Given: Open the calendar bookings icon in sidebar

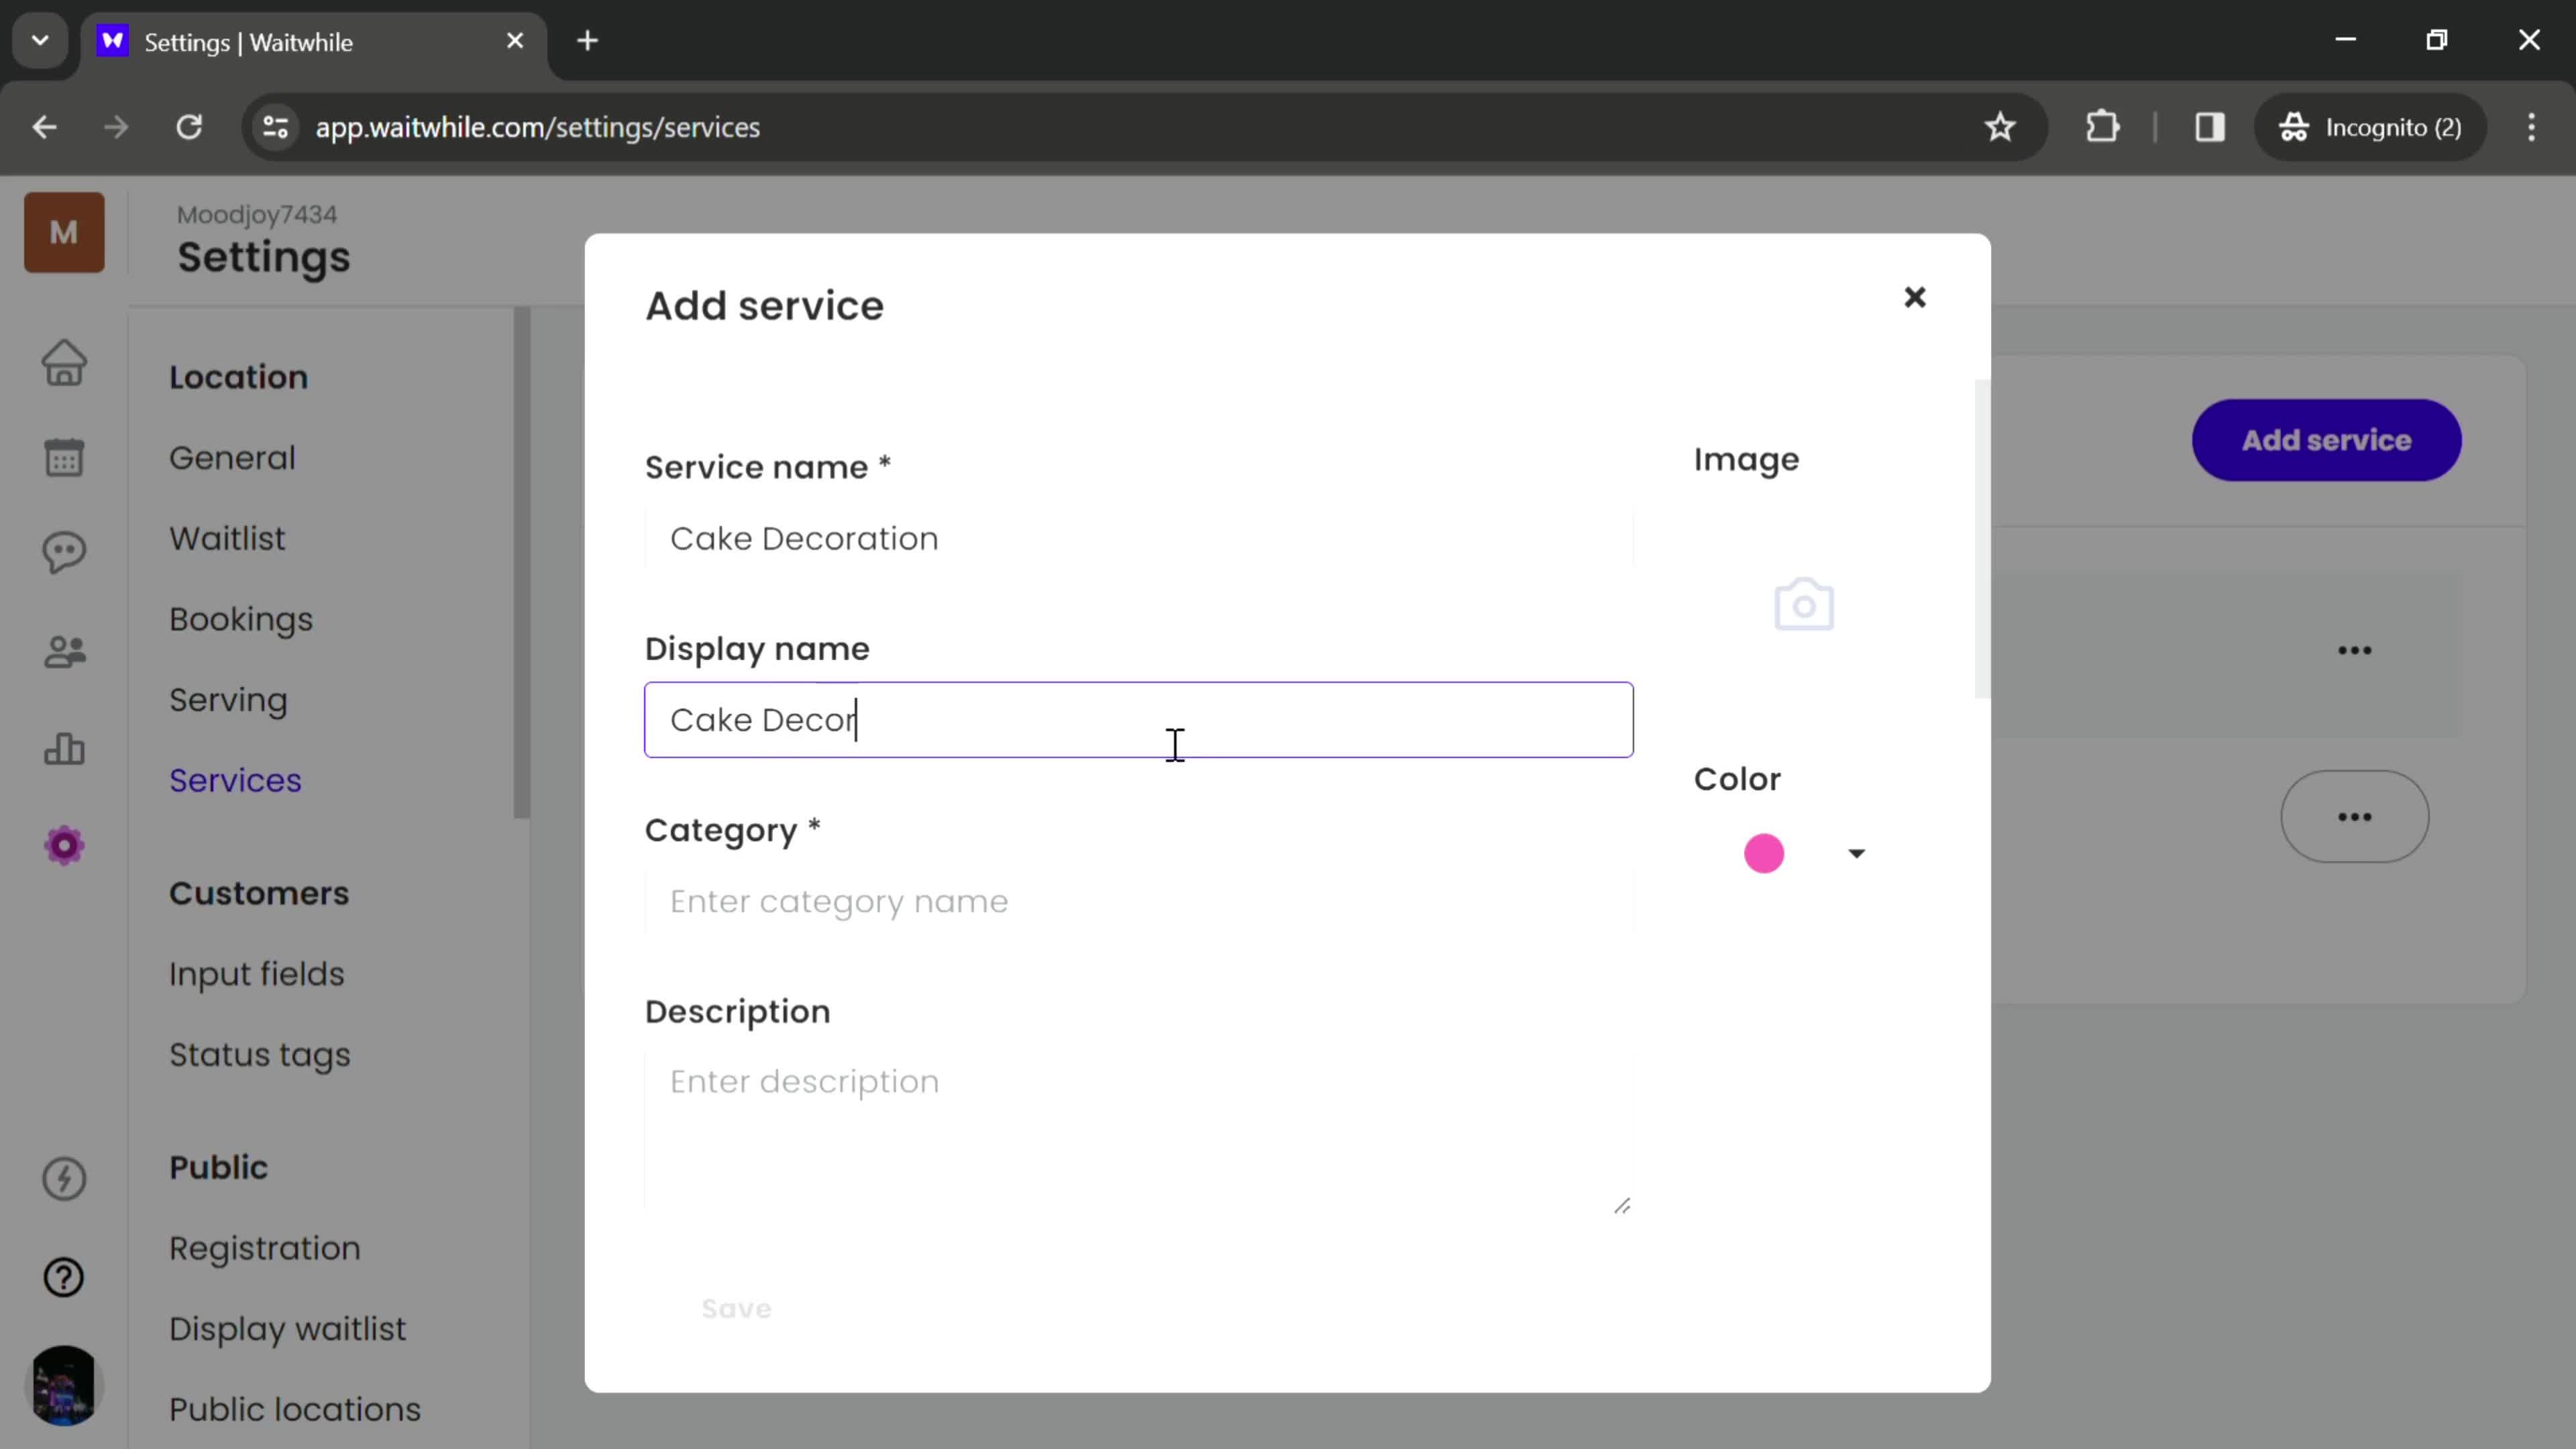Looking at the screenshot, I should coord(64,458).
